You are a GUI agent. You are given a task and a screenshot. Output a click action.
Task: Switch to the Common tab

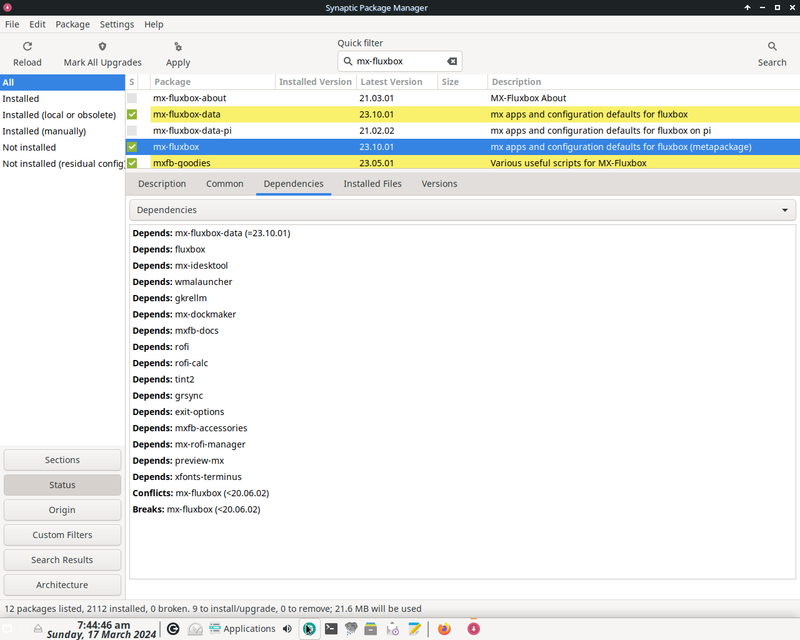coord(224,184)
